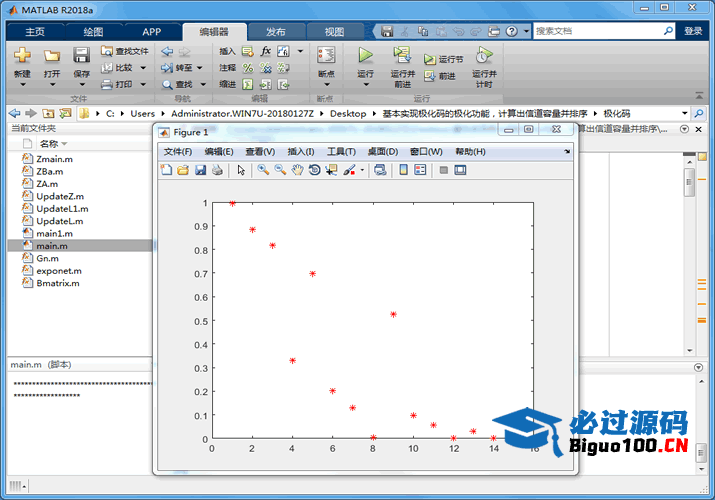Click the Link Plot icon
Viewport: 715px width, 500px height.
point(380,170)
